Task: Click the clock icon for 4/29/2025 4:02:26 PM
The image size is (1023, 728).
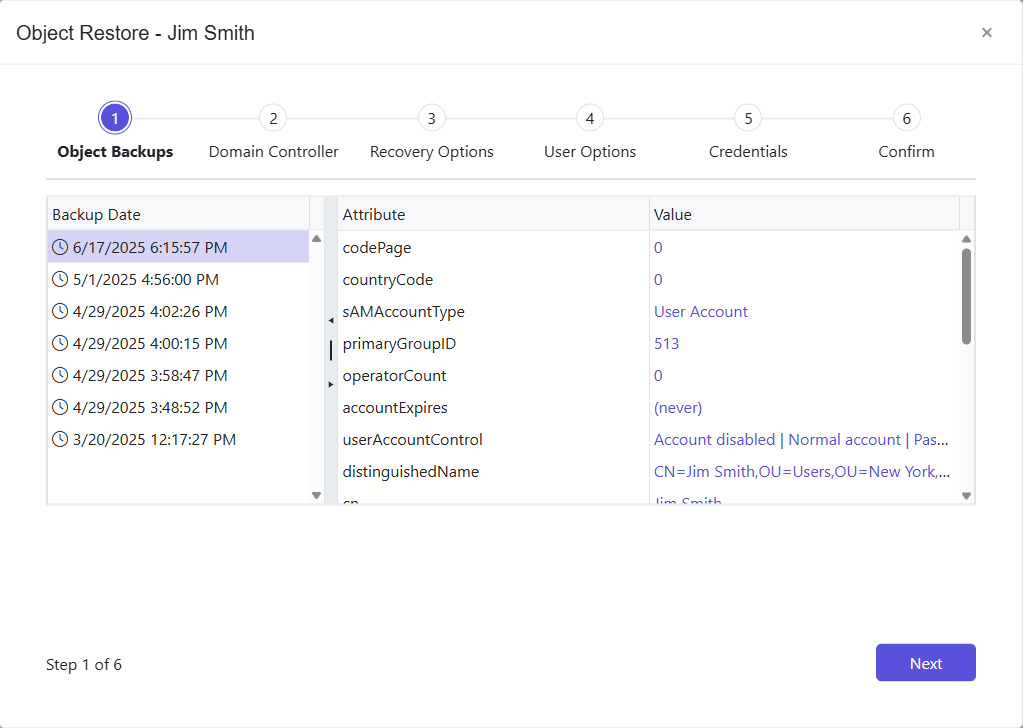Action: click(59, 311)
